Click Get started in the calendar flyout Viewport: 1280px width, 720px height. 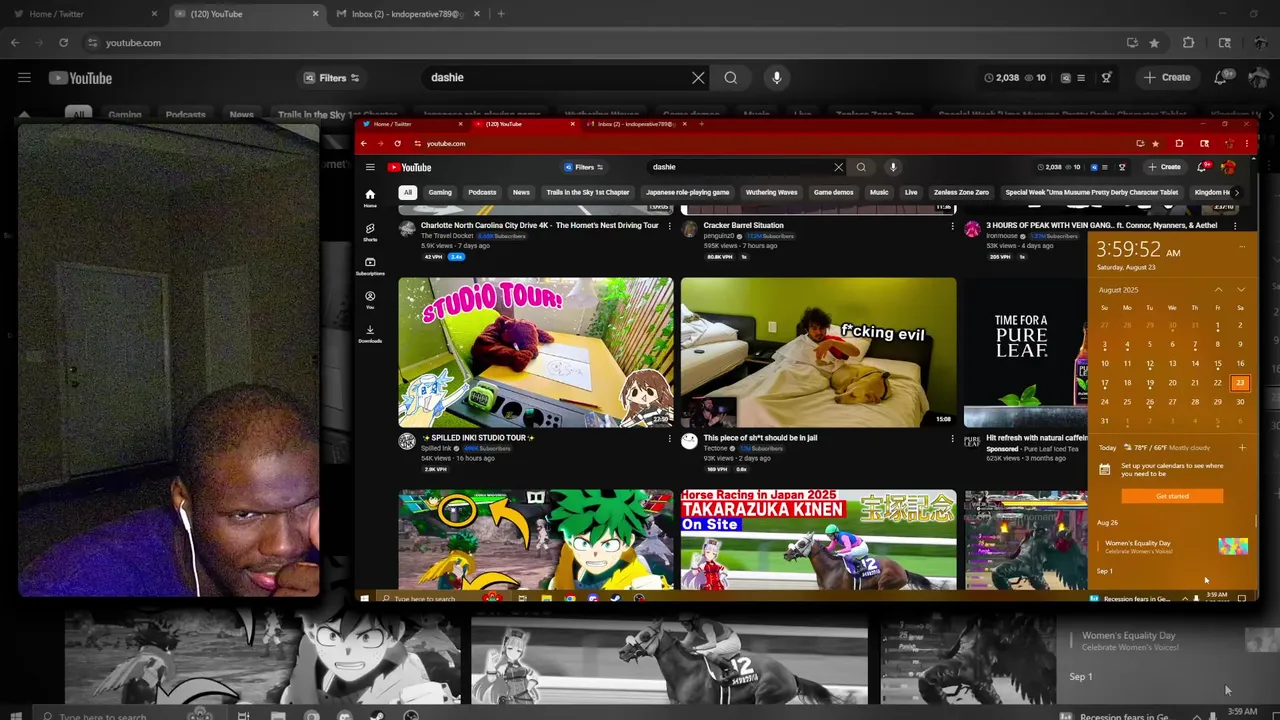tap(1172, 496)
